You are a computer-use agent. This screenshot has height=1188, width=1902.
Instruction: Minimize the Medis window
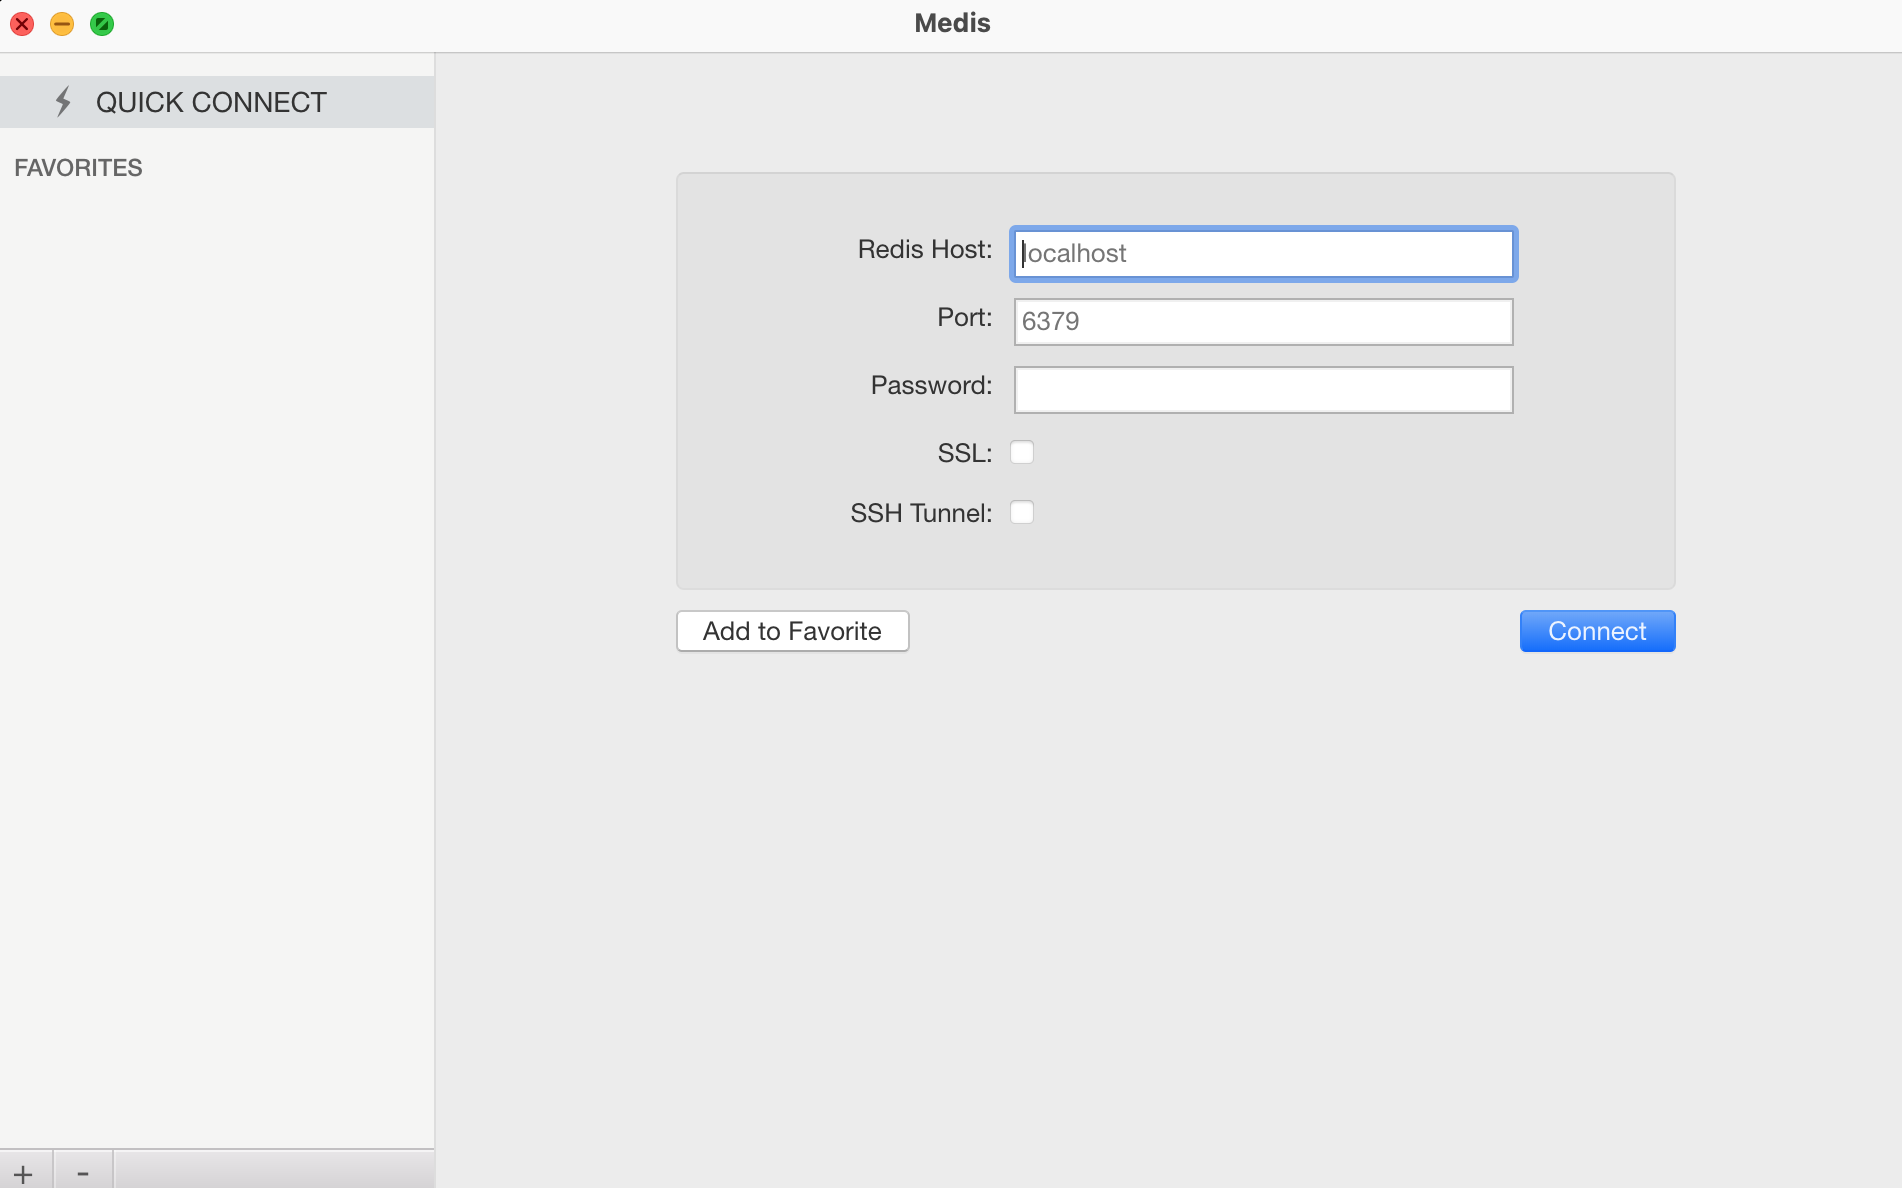click(x=62, y=24)
